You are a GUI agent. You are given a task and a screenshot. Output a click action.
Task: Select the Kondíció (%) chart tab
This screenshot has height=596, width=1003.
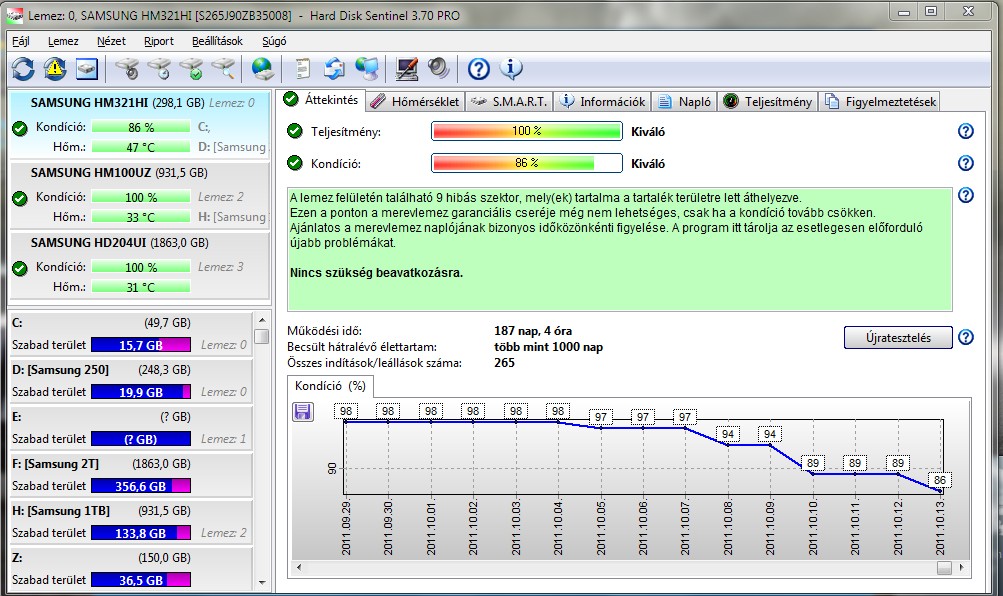coord(330,386)
